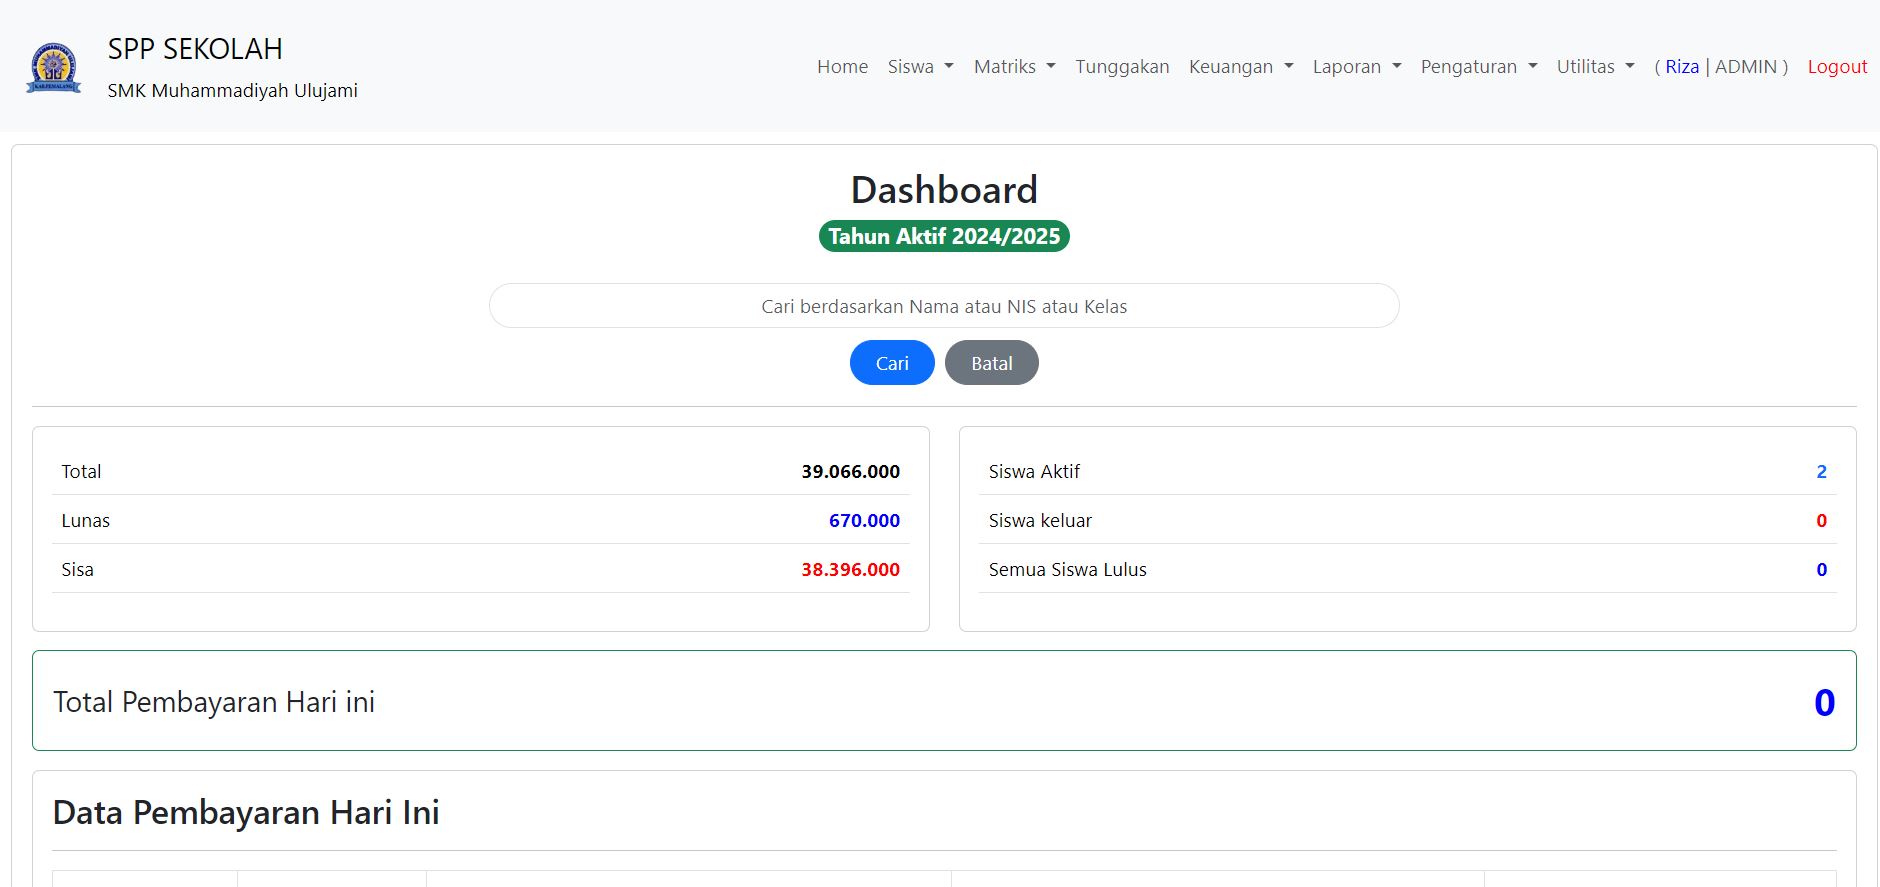Log out using the Logout link
Image resolution: width=1880 pixels, height=887 pixels.
[1837, 67]
